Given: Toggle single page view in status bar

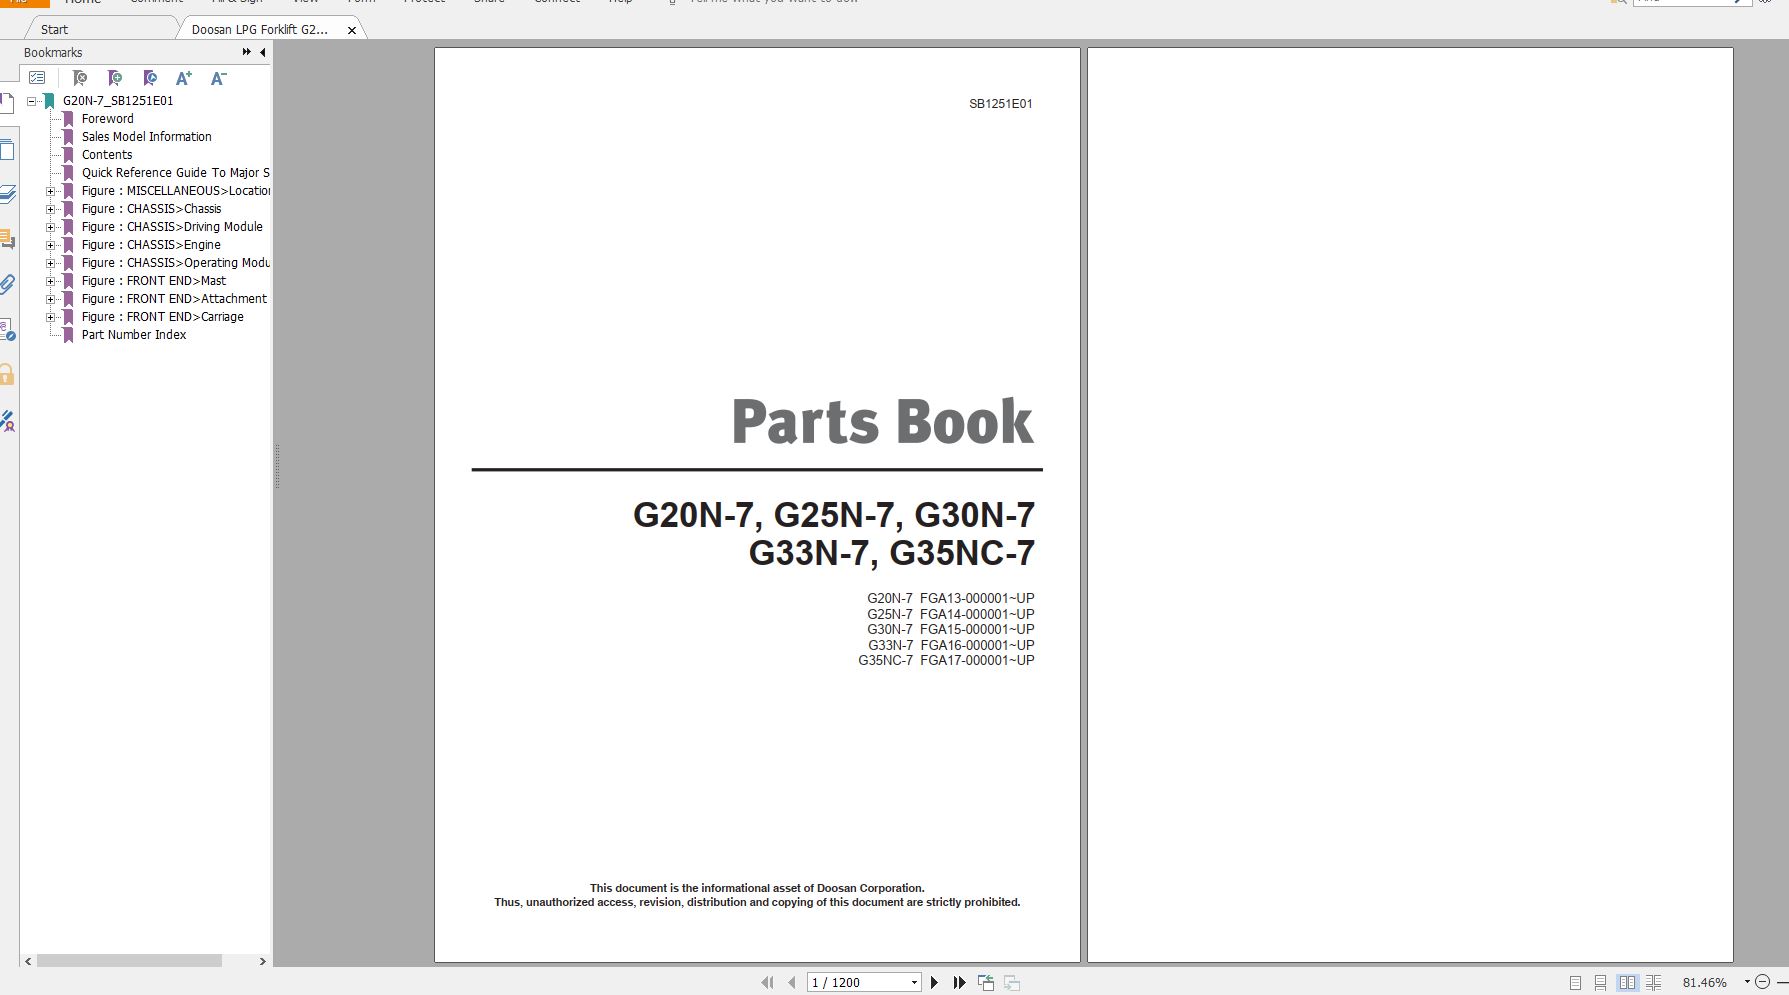Looking at the screenshot, I should tap(1575, 982).
